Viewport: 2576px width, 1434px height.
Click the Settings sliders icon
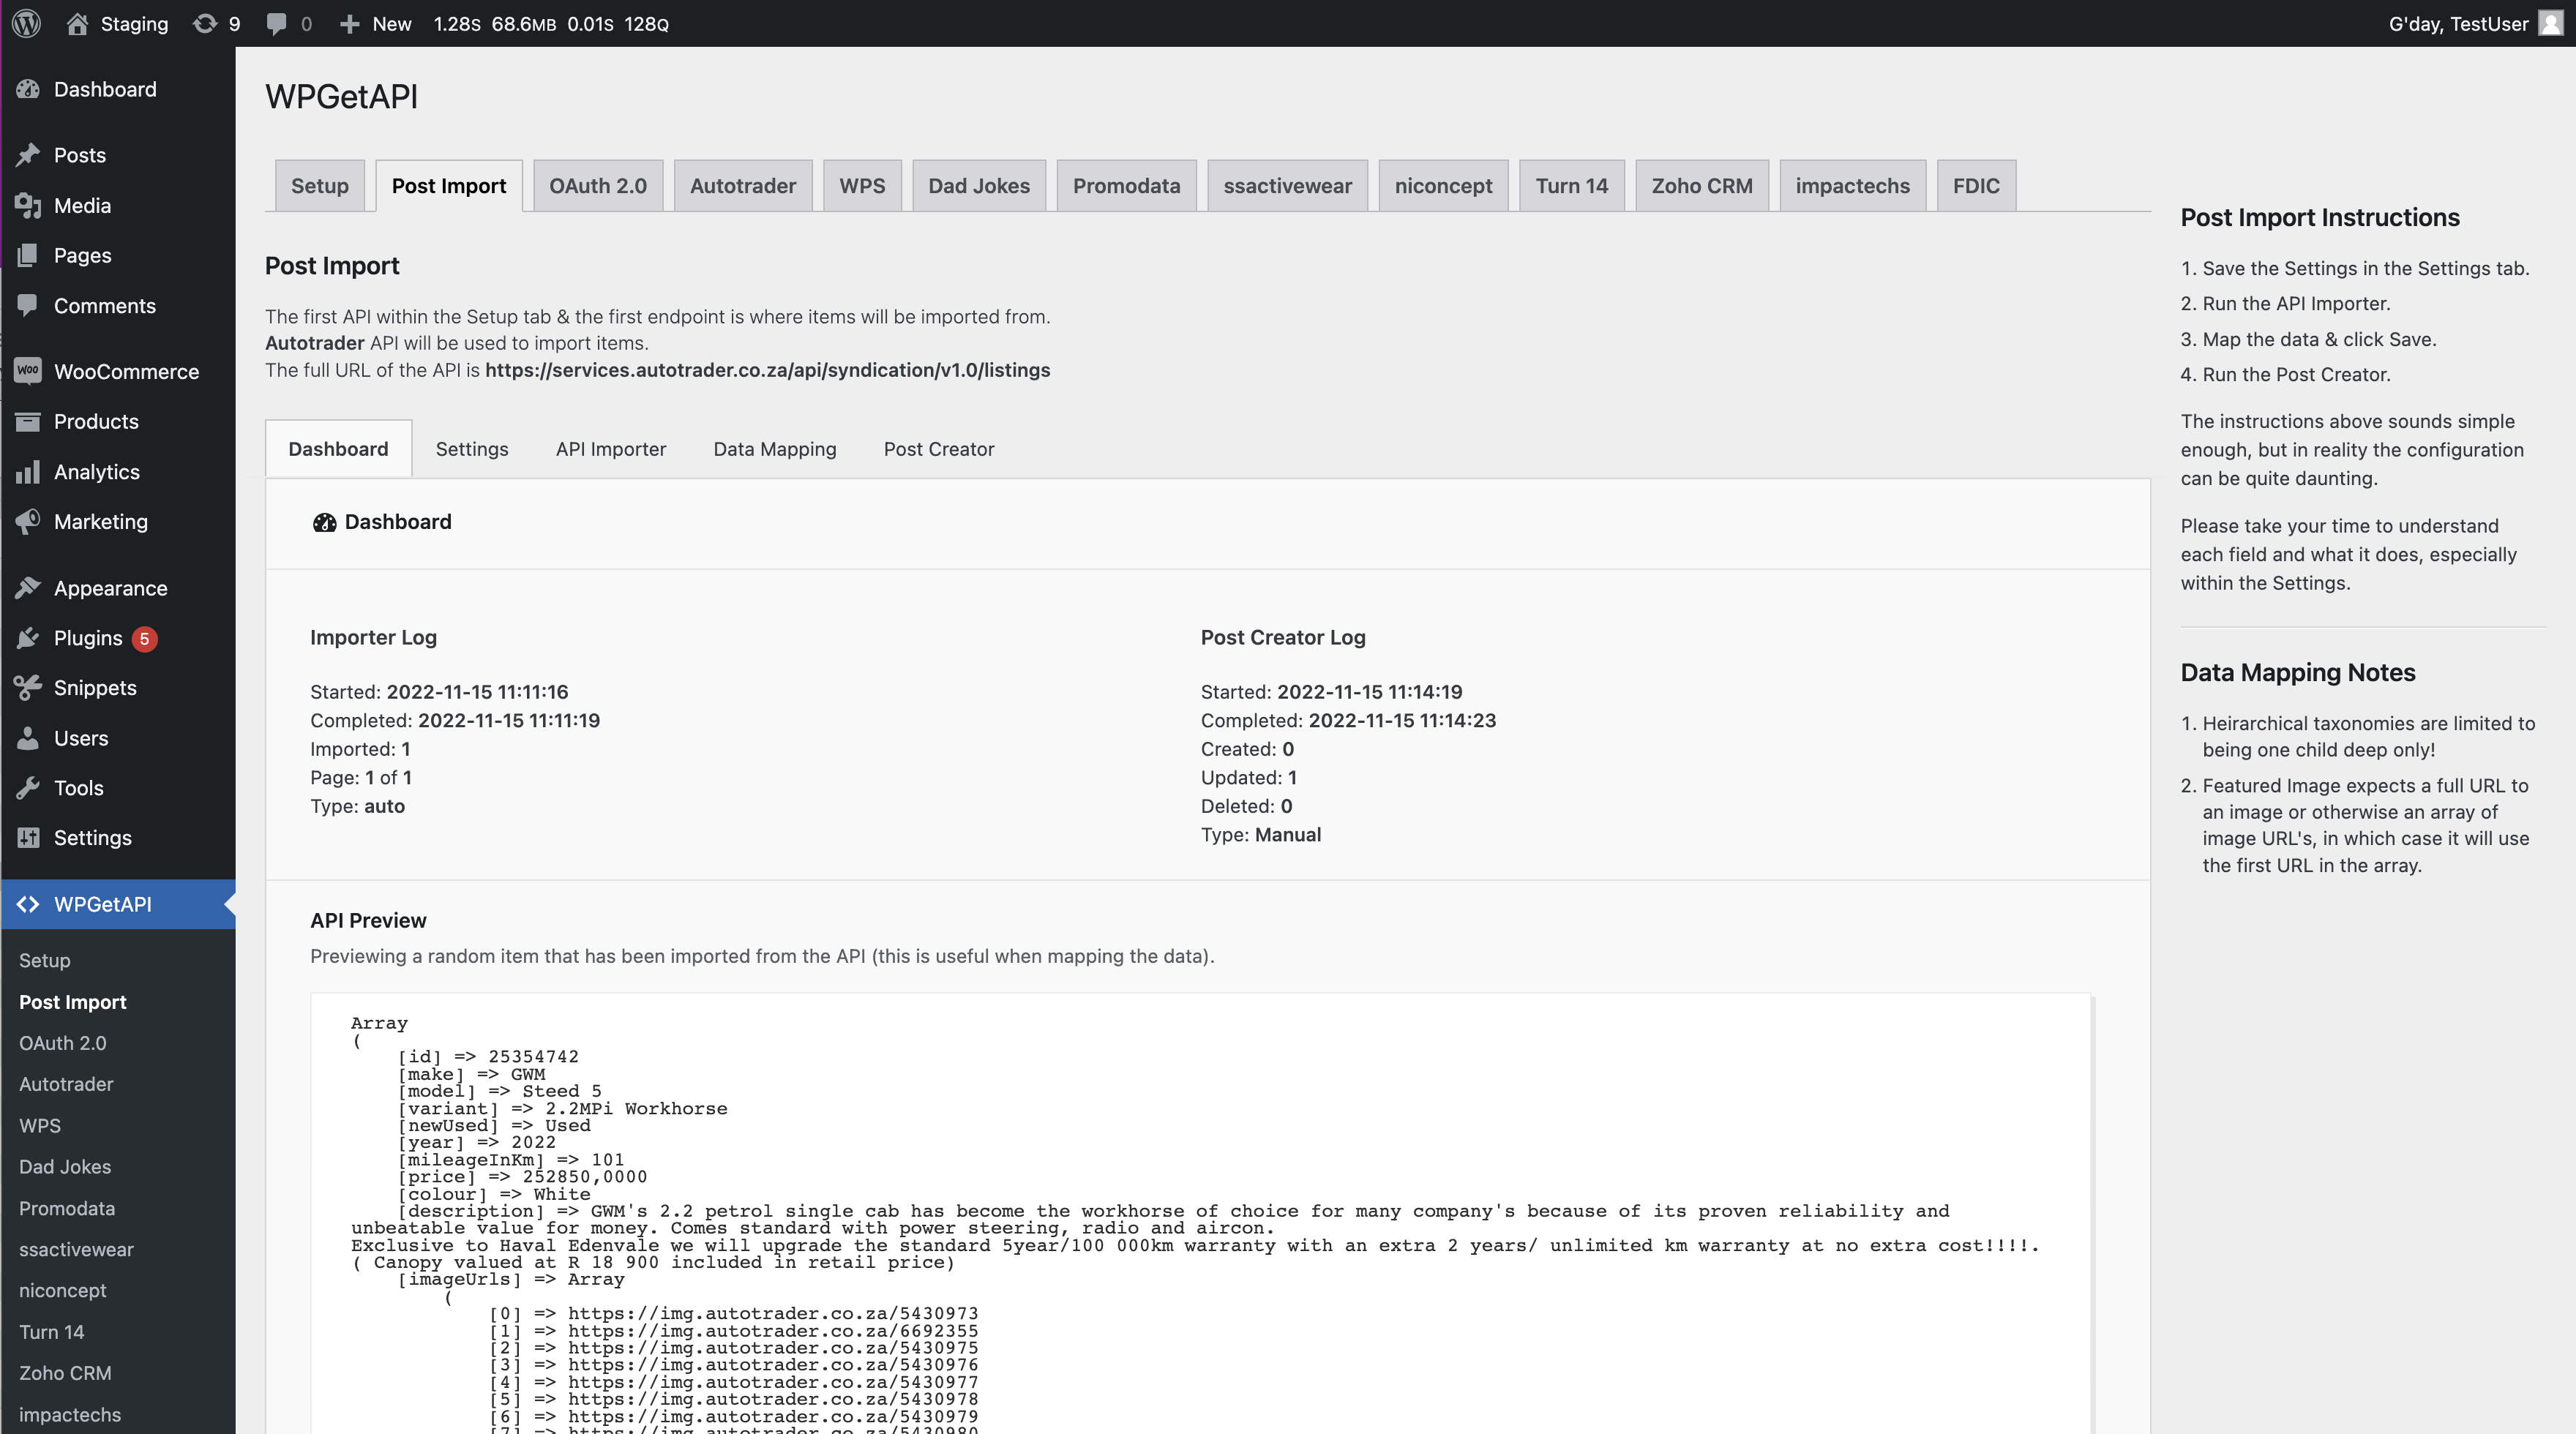(28, 838)
